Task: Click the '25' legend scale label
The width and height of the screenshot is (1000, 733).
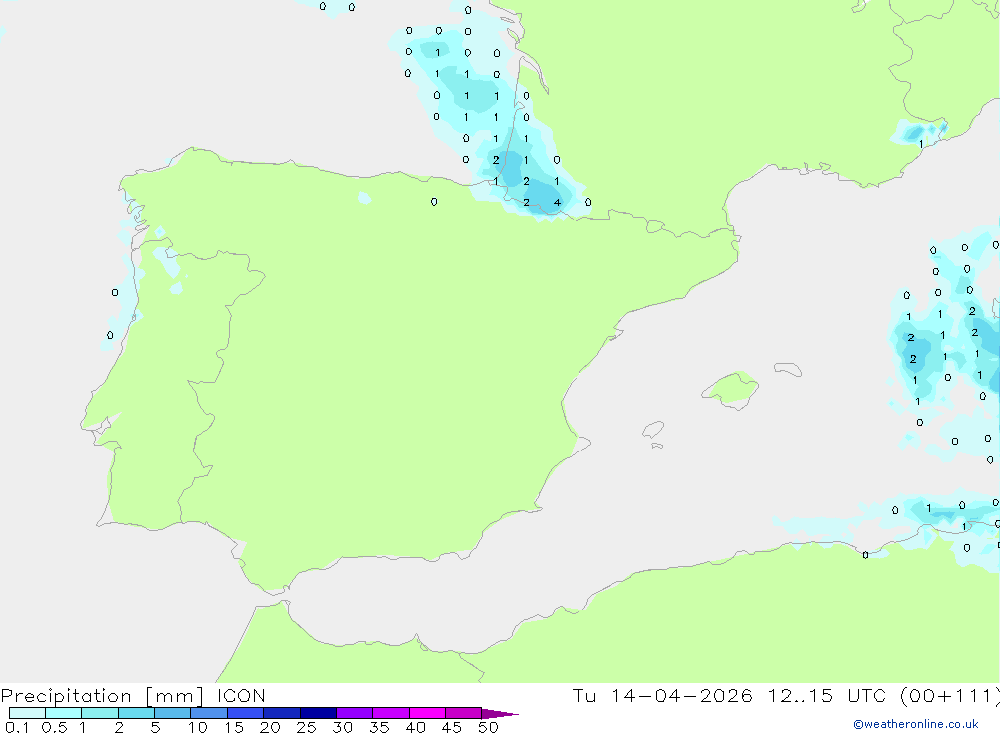Action: point(306,727)
